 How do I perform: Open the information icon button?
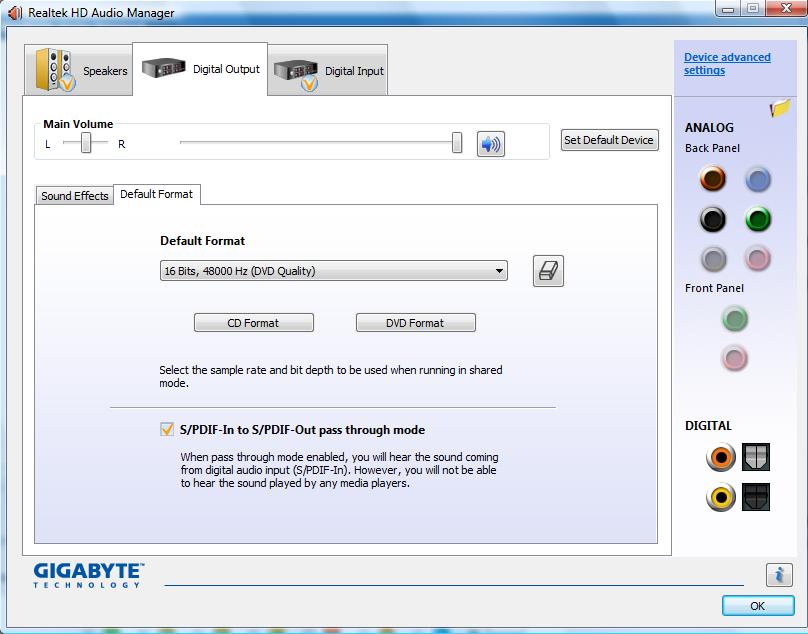(x=779, y=574)
